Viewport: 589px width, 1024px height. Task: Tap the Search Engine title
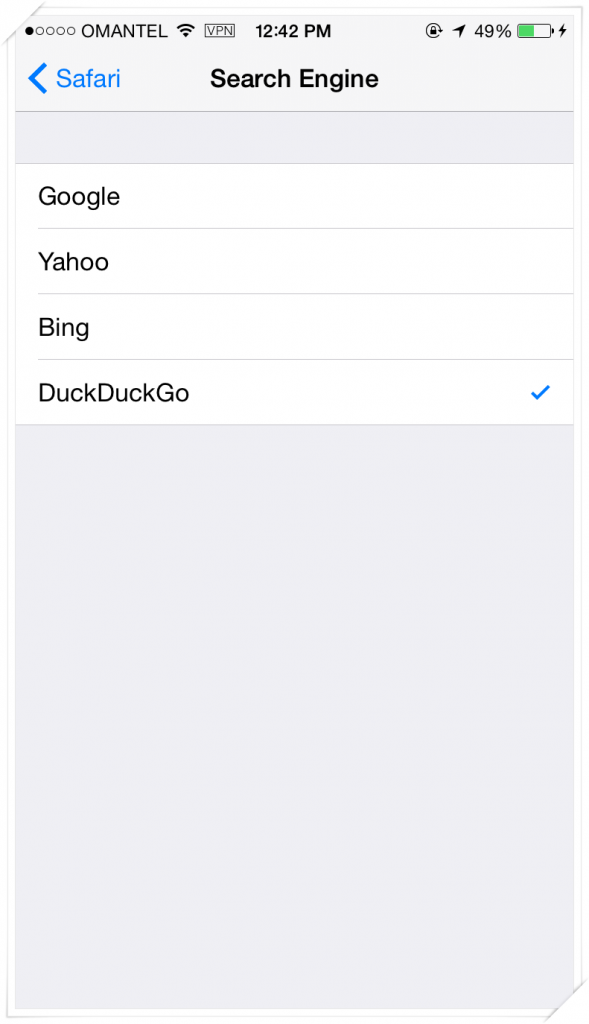tap(294, 78)
